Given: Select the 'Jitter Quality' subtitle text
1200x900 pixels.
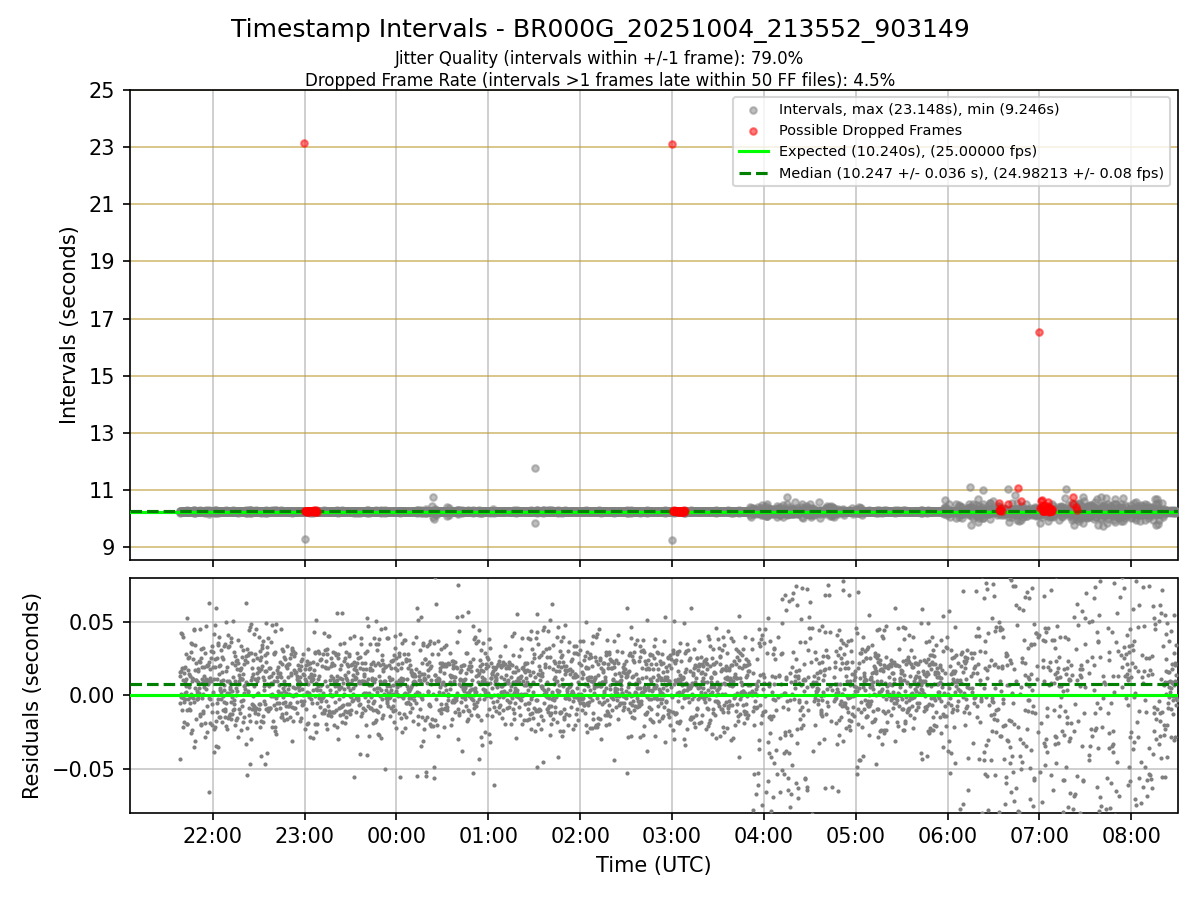Looking at the screenshot, I should pyautogui.click(x=599, y=58).
